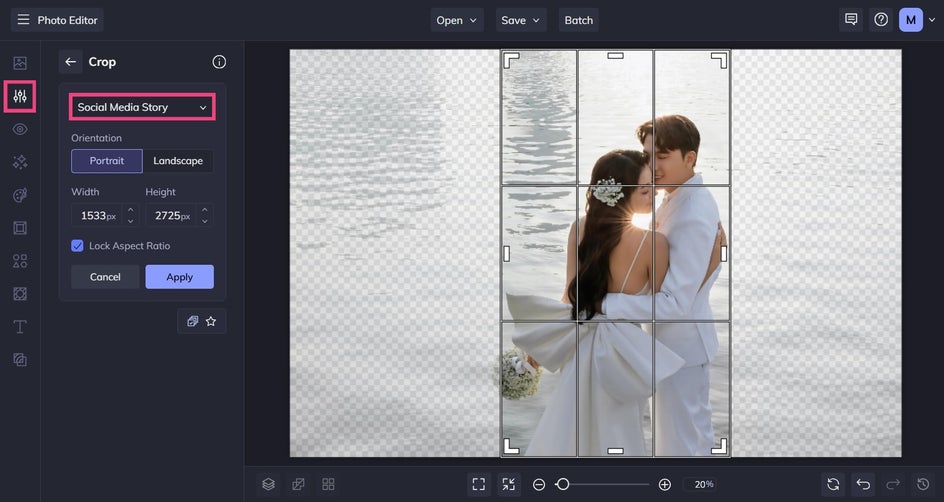Open the help question mark icon
This screenshot has height=502, width=944.
(x=881, y=20)
